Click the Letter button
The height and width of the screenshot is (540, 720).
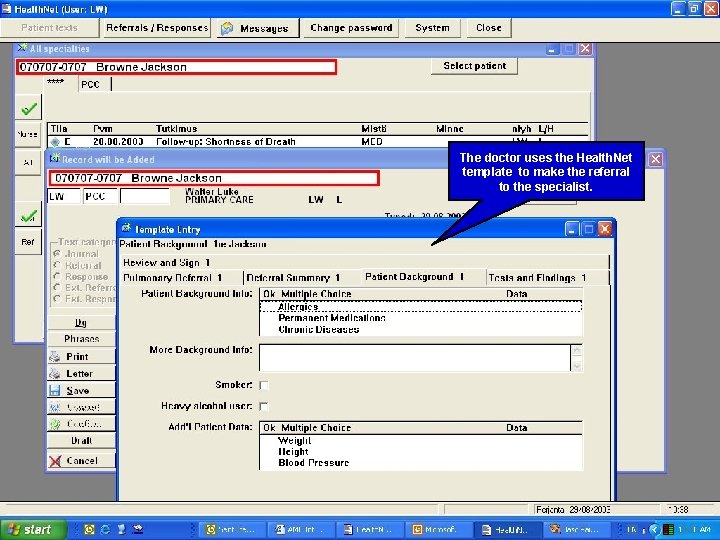(x=81, y=373)
